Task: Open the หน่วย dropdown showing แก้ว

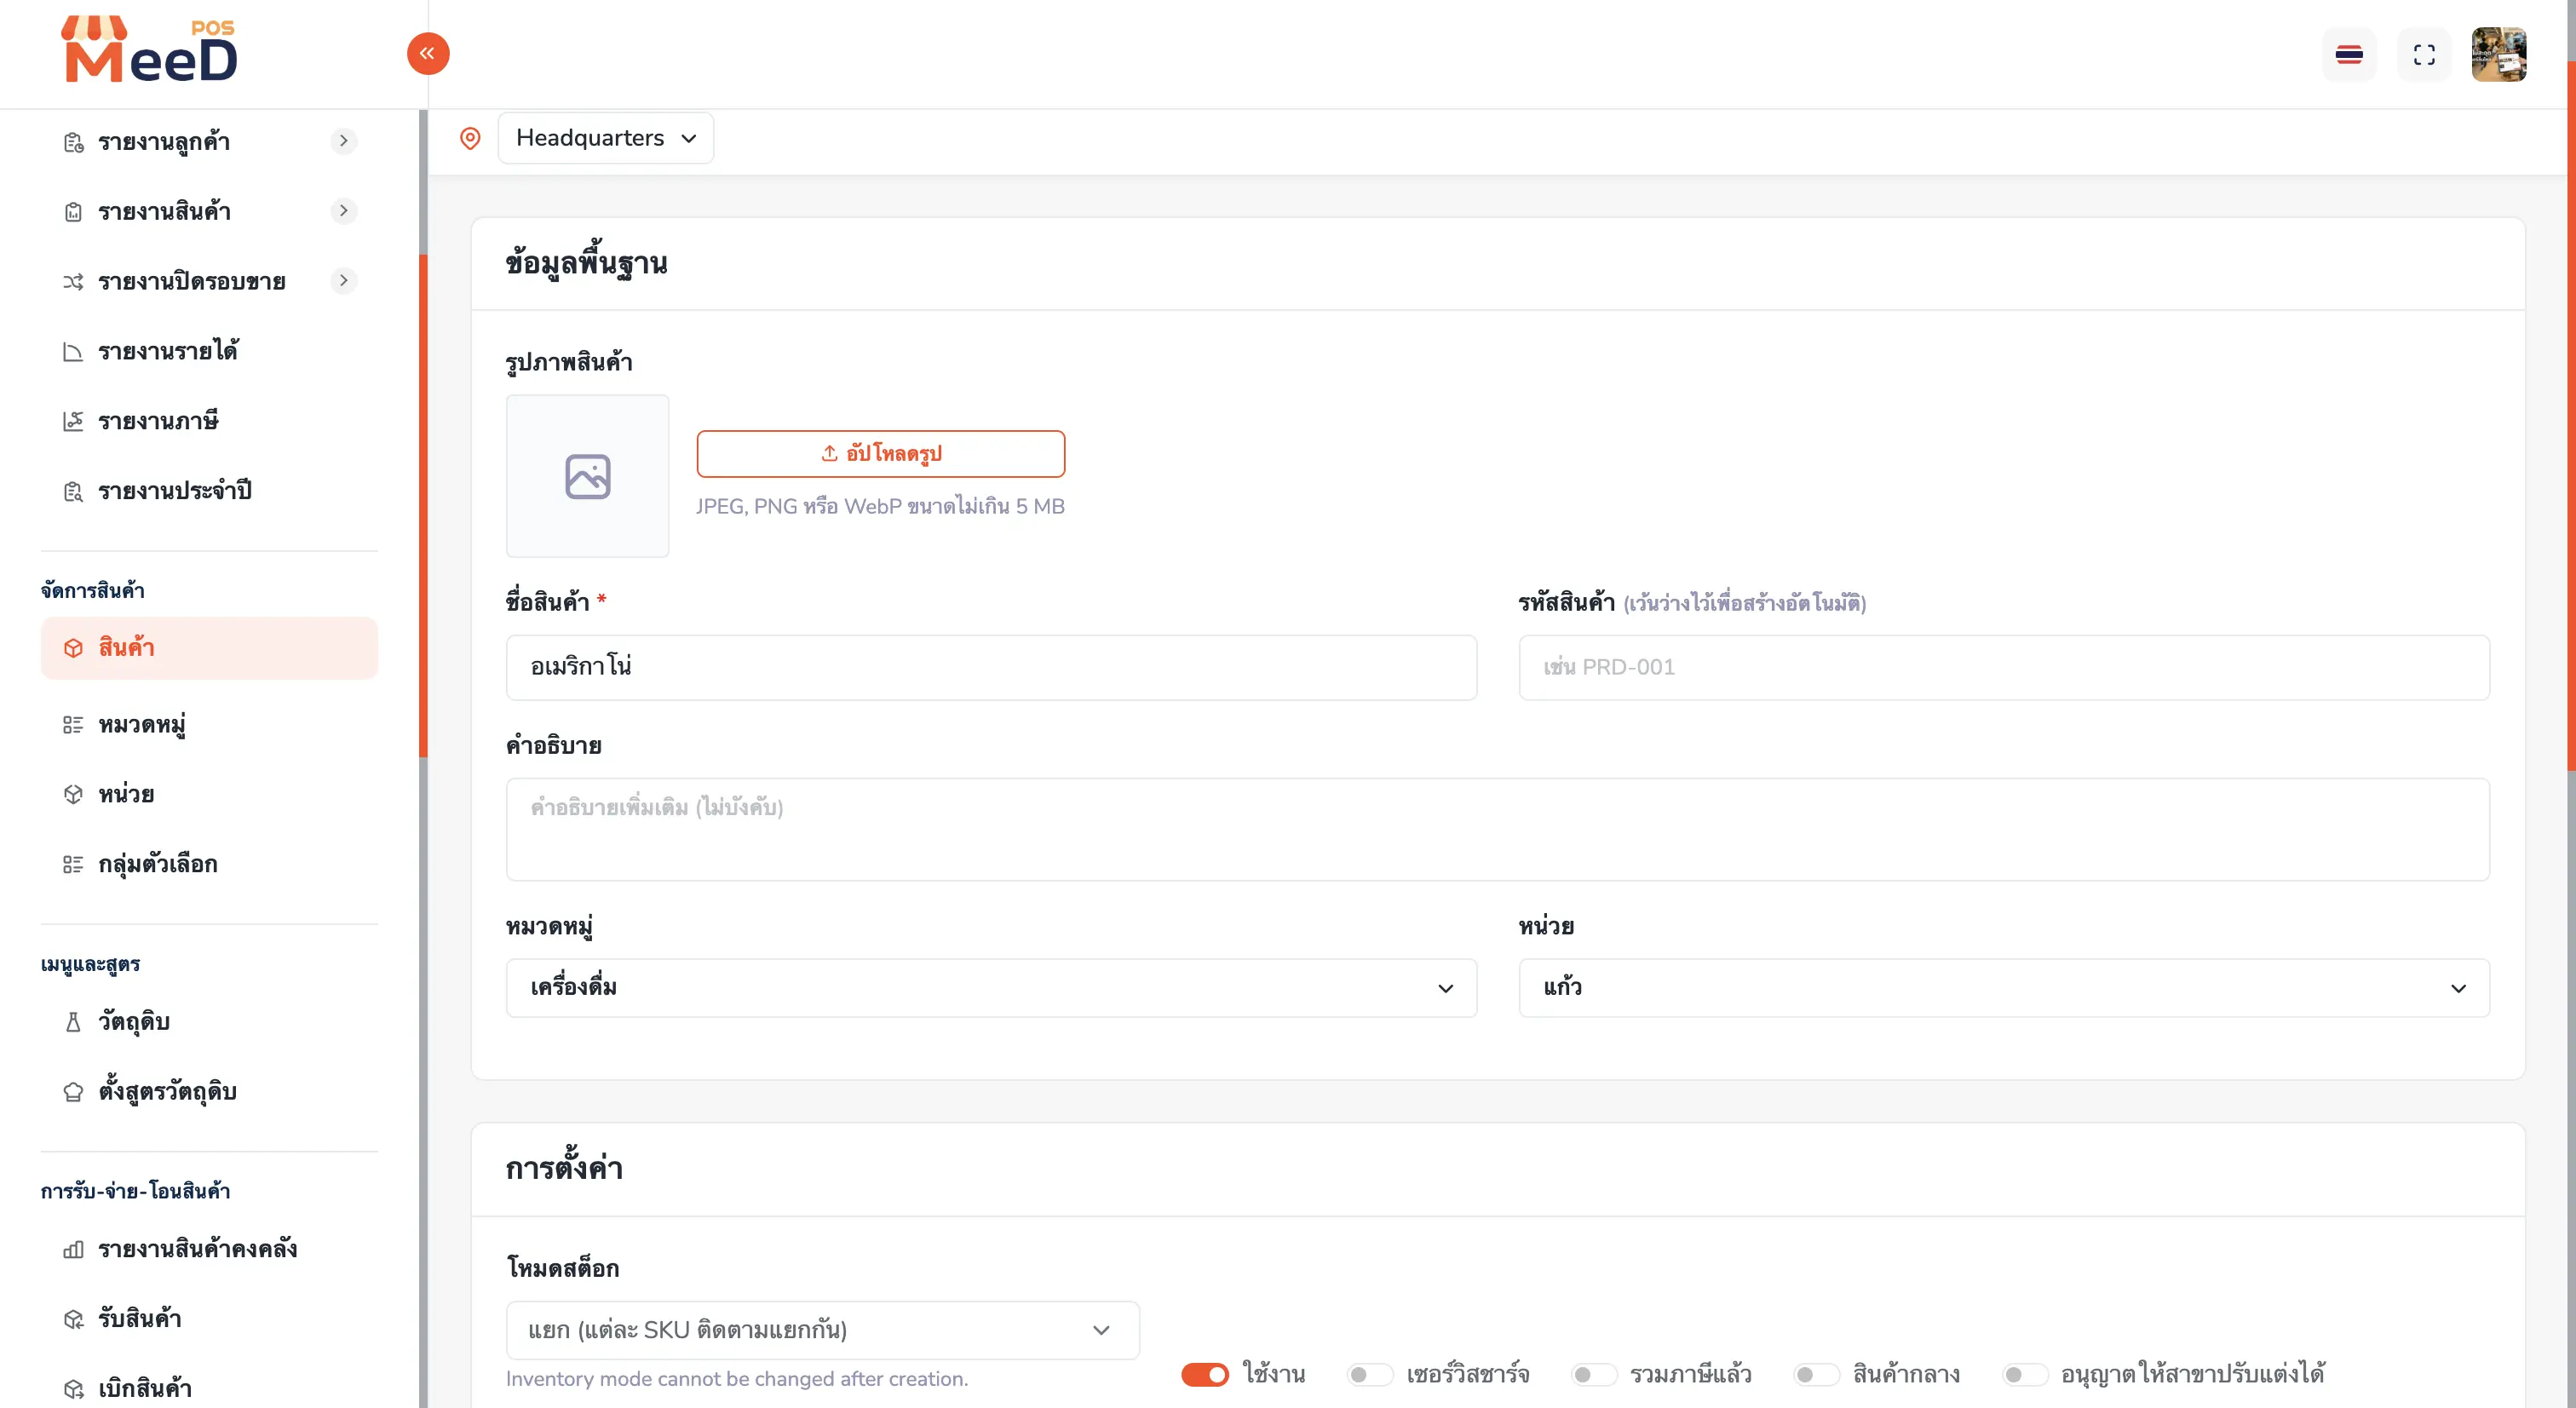Action: (x=2004, y=988)
